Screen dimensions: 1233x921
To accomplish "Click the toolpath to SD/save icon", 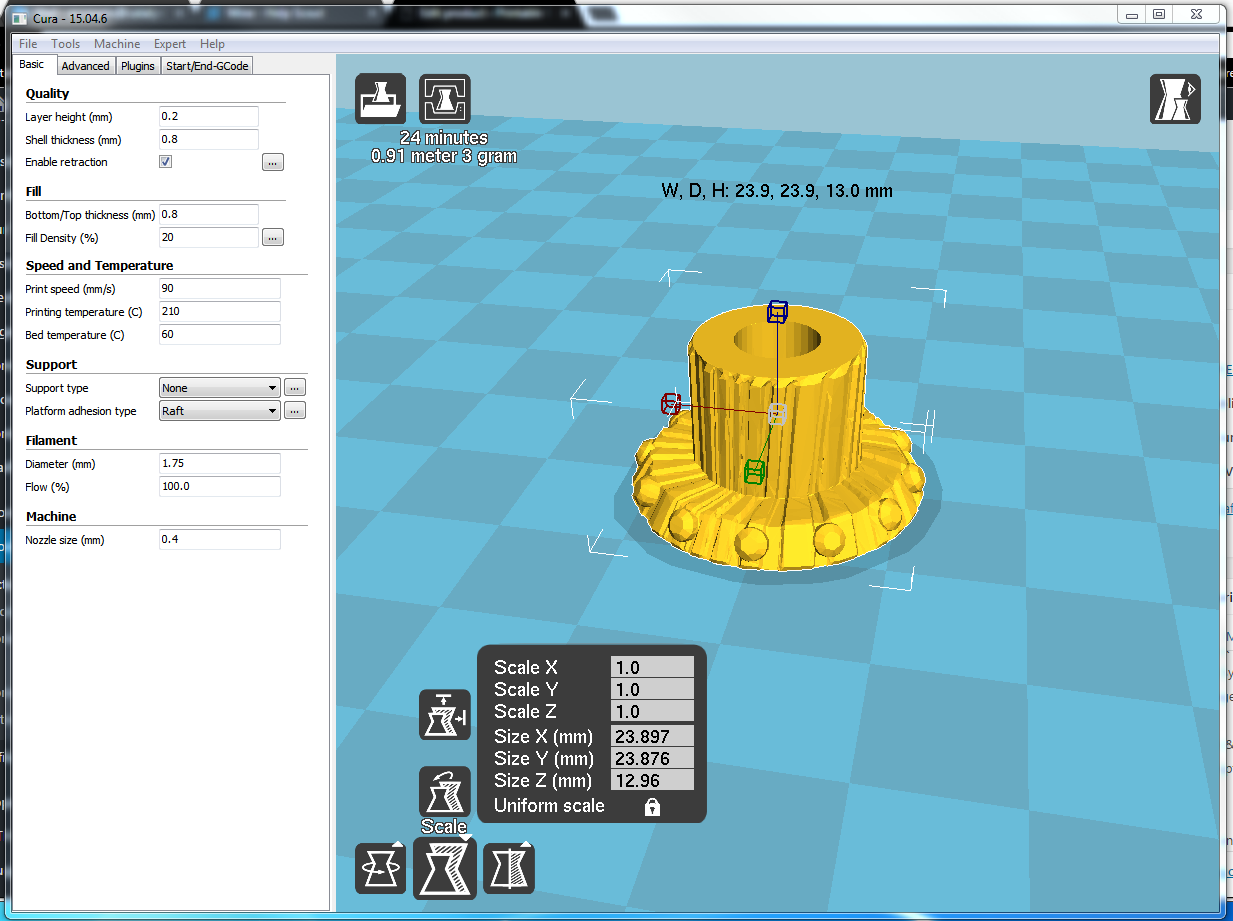I will pos(445,99).
